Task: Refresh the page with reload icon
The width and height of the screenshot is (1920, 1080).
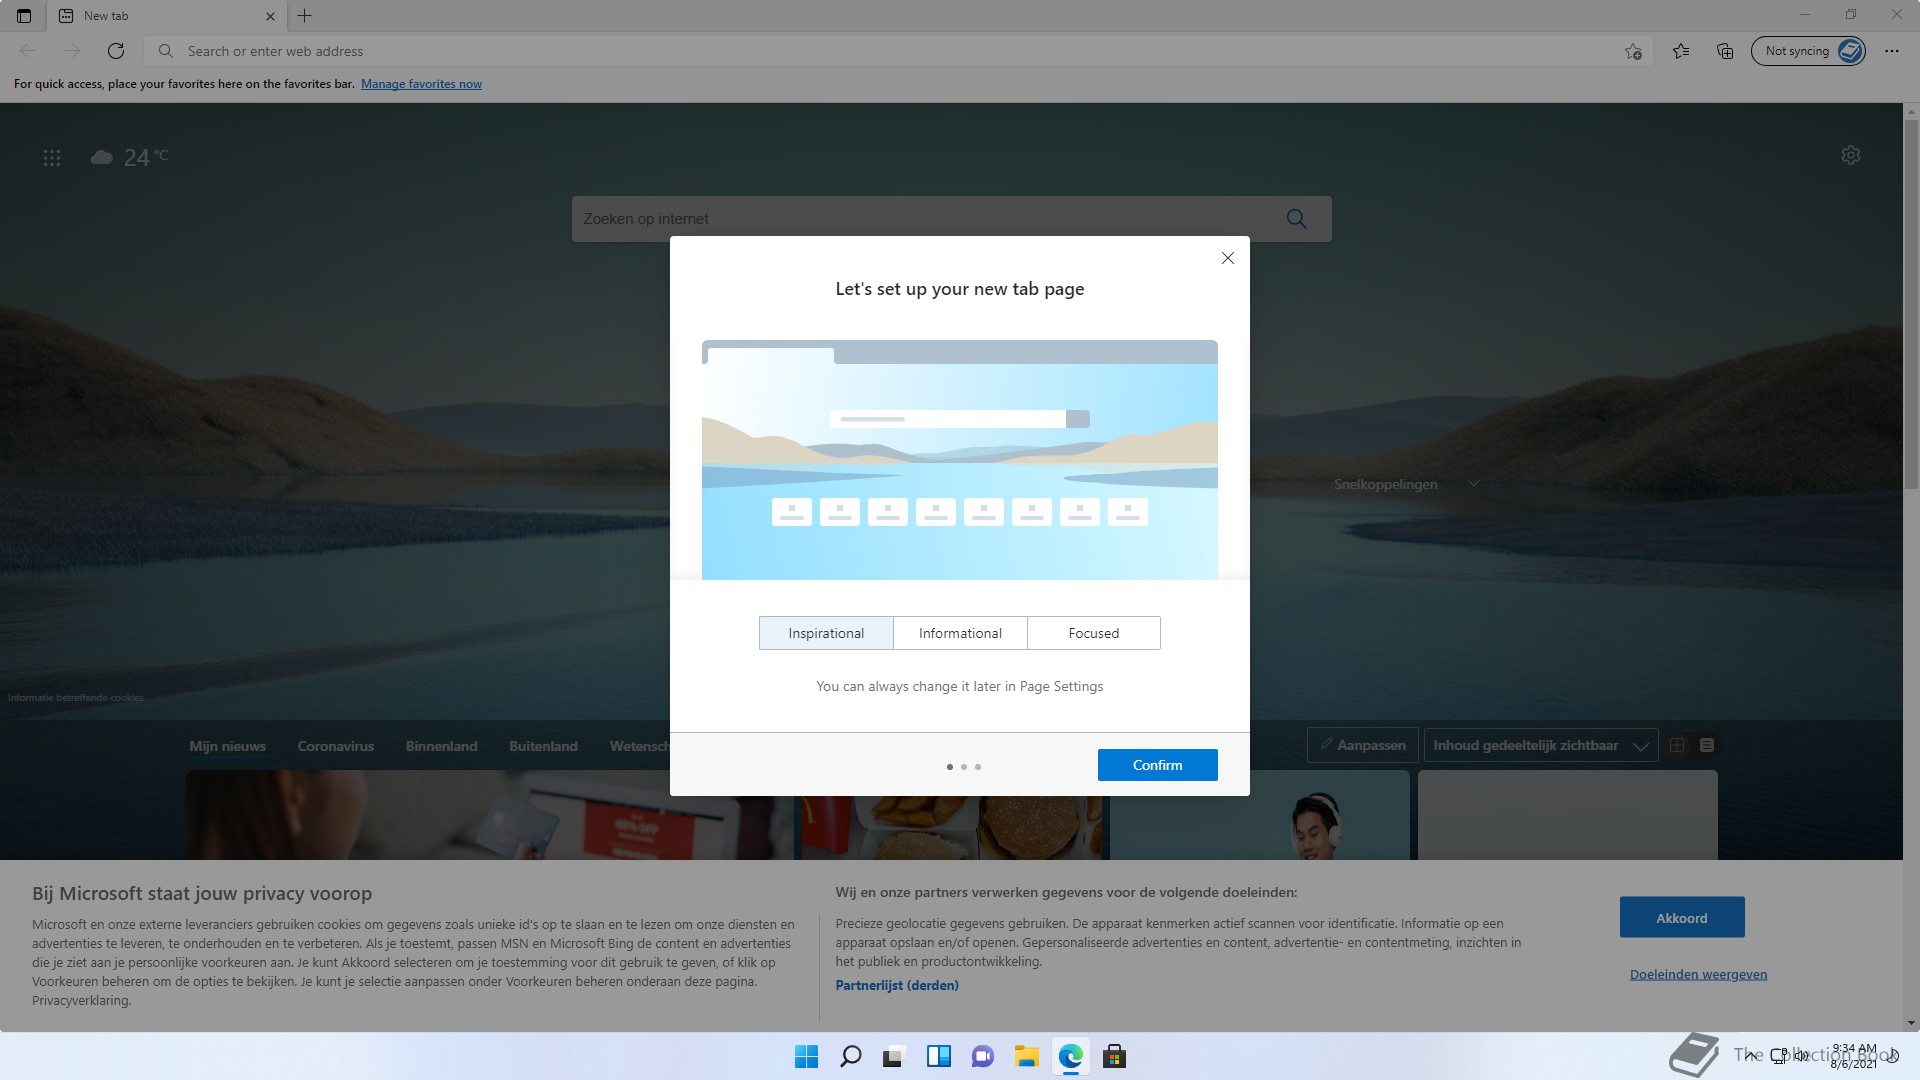Action: pos(116,51)
